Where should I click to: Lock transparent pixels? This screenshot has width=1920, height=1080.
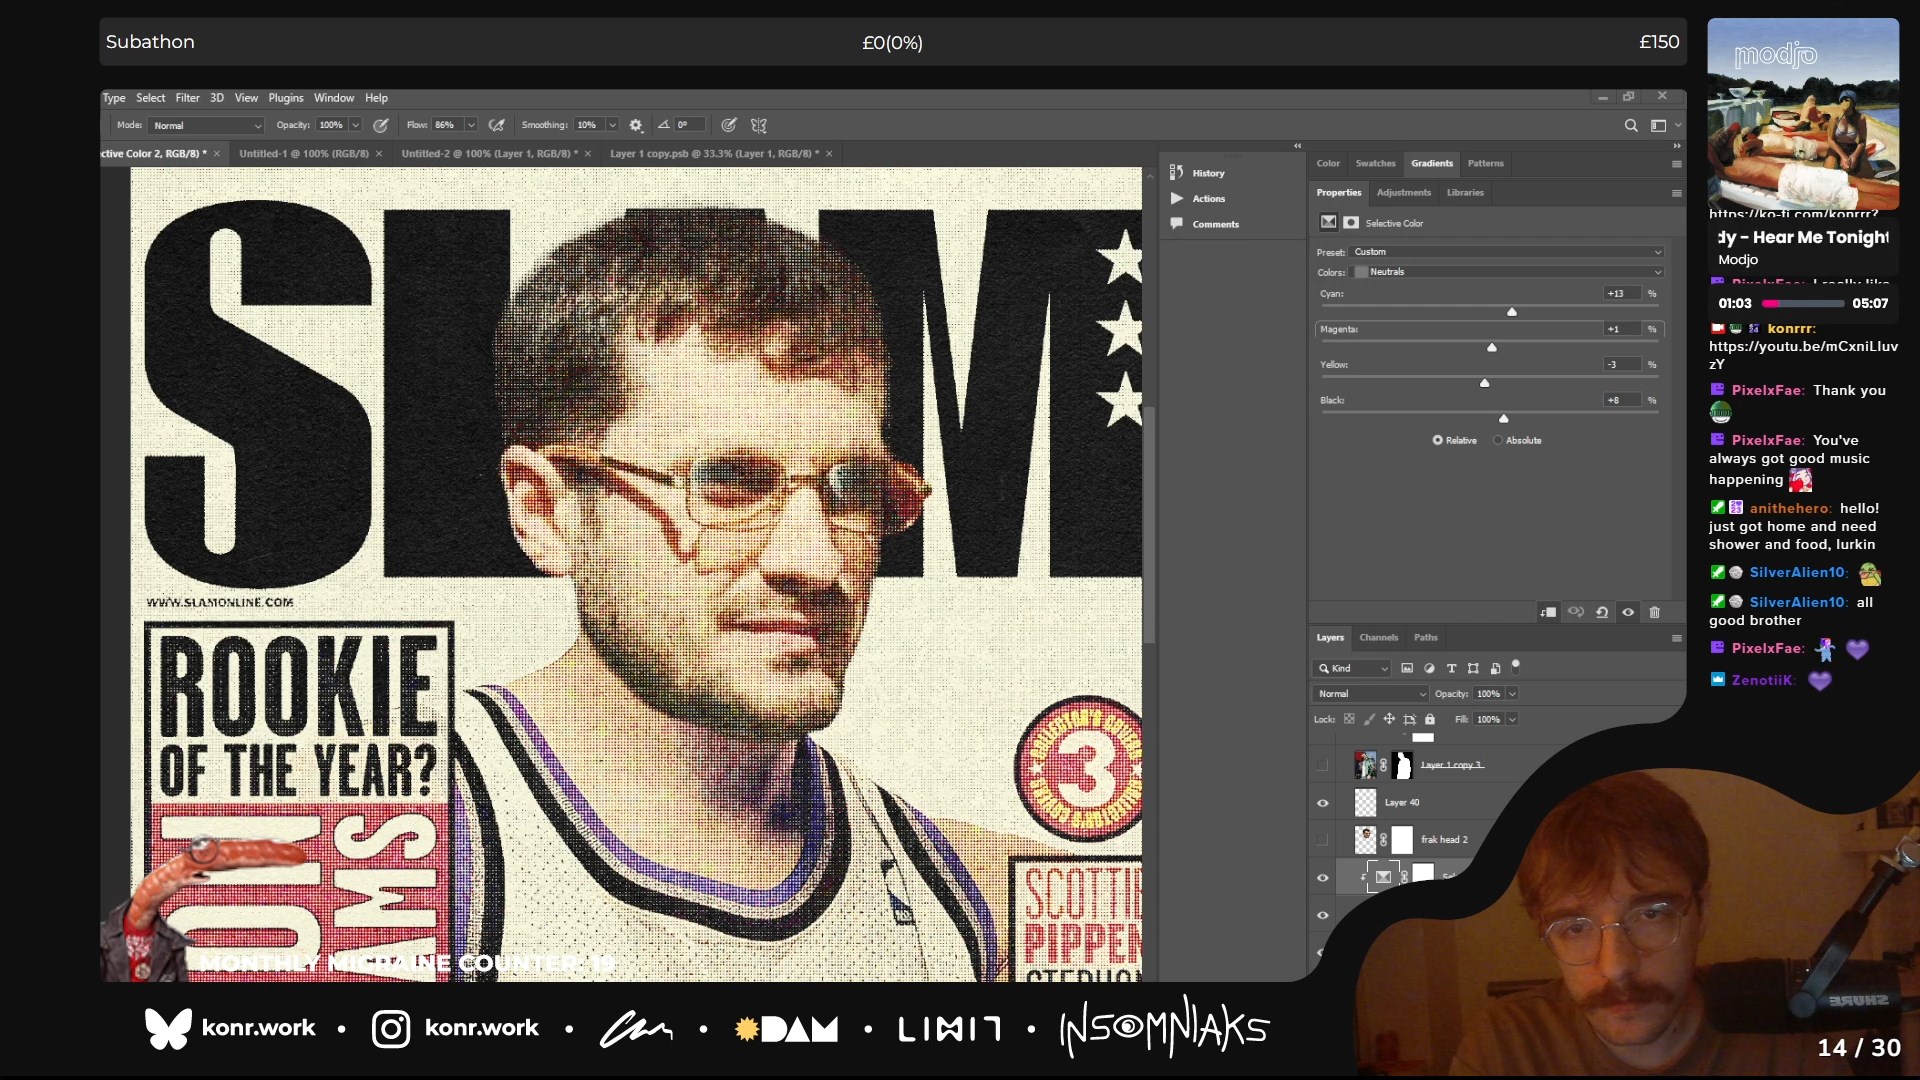pos(1349,719)
